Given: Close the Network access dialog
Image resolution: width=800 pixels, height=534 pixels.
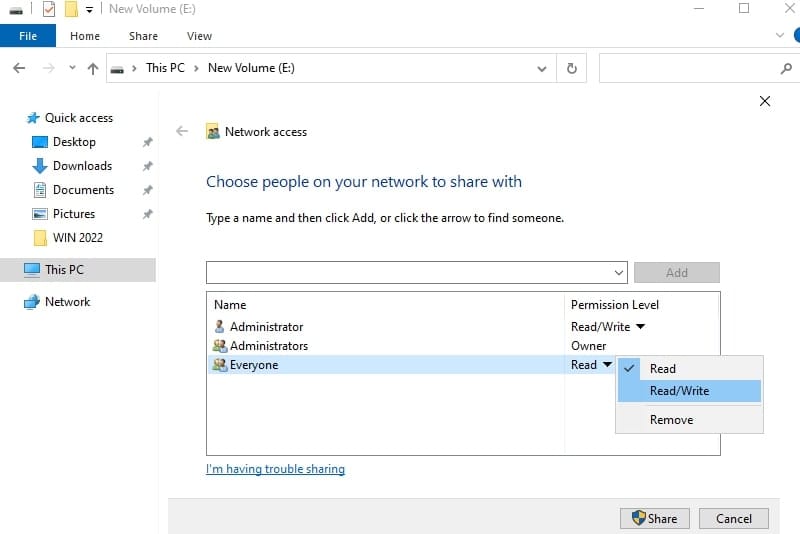Looking at the screenshot, I should click(764, 101).
